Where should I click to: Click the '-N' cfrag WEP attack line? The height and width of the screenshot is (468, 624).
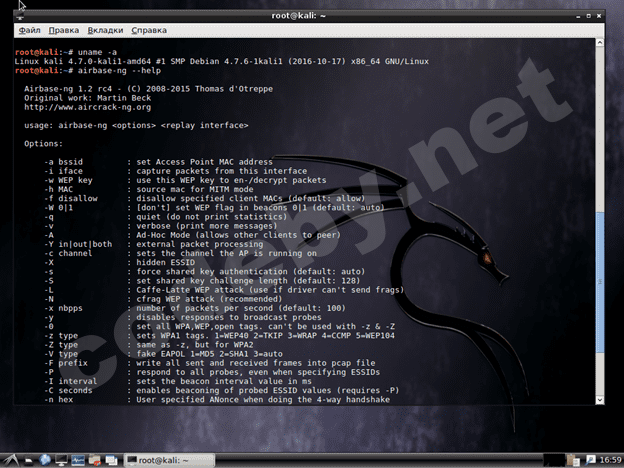point(163,299)
